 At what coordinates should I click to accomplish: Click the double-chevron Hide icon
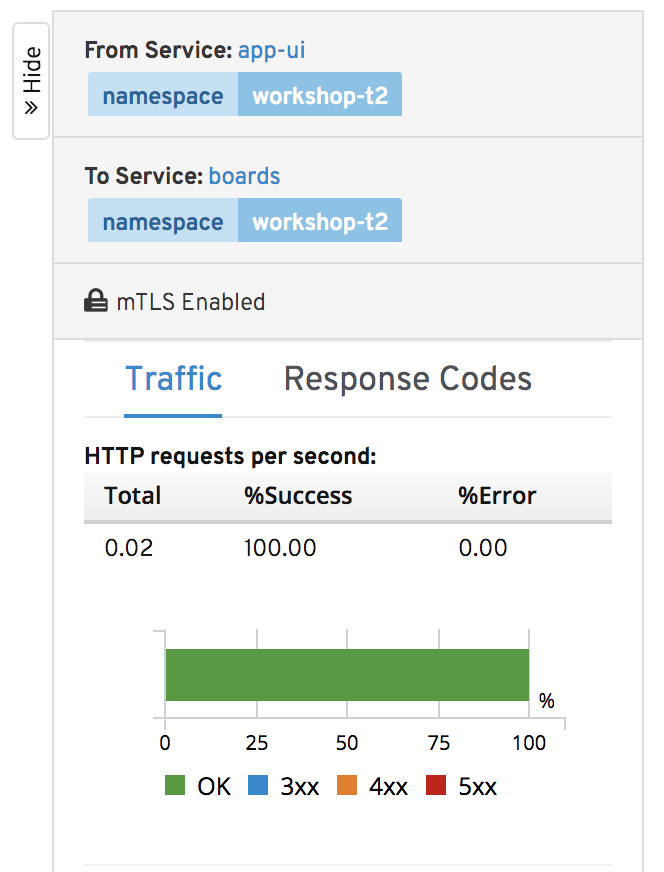31,107
